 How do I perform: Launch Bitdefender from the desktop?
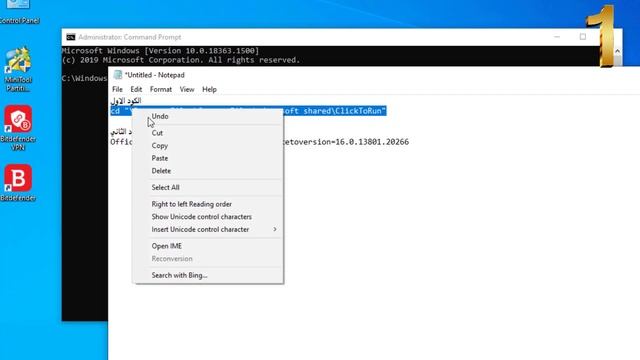[x=18, y=182]
